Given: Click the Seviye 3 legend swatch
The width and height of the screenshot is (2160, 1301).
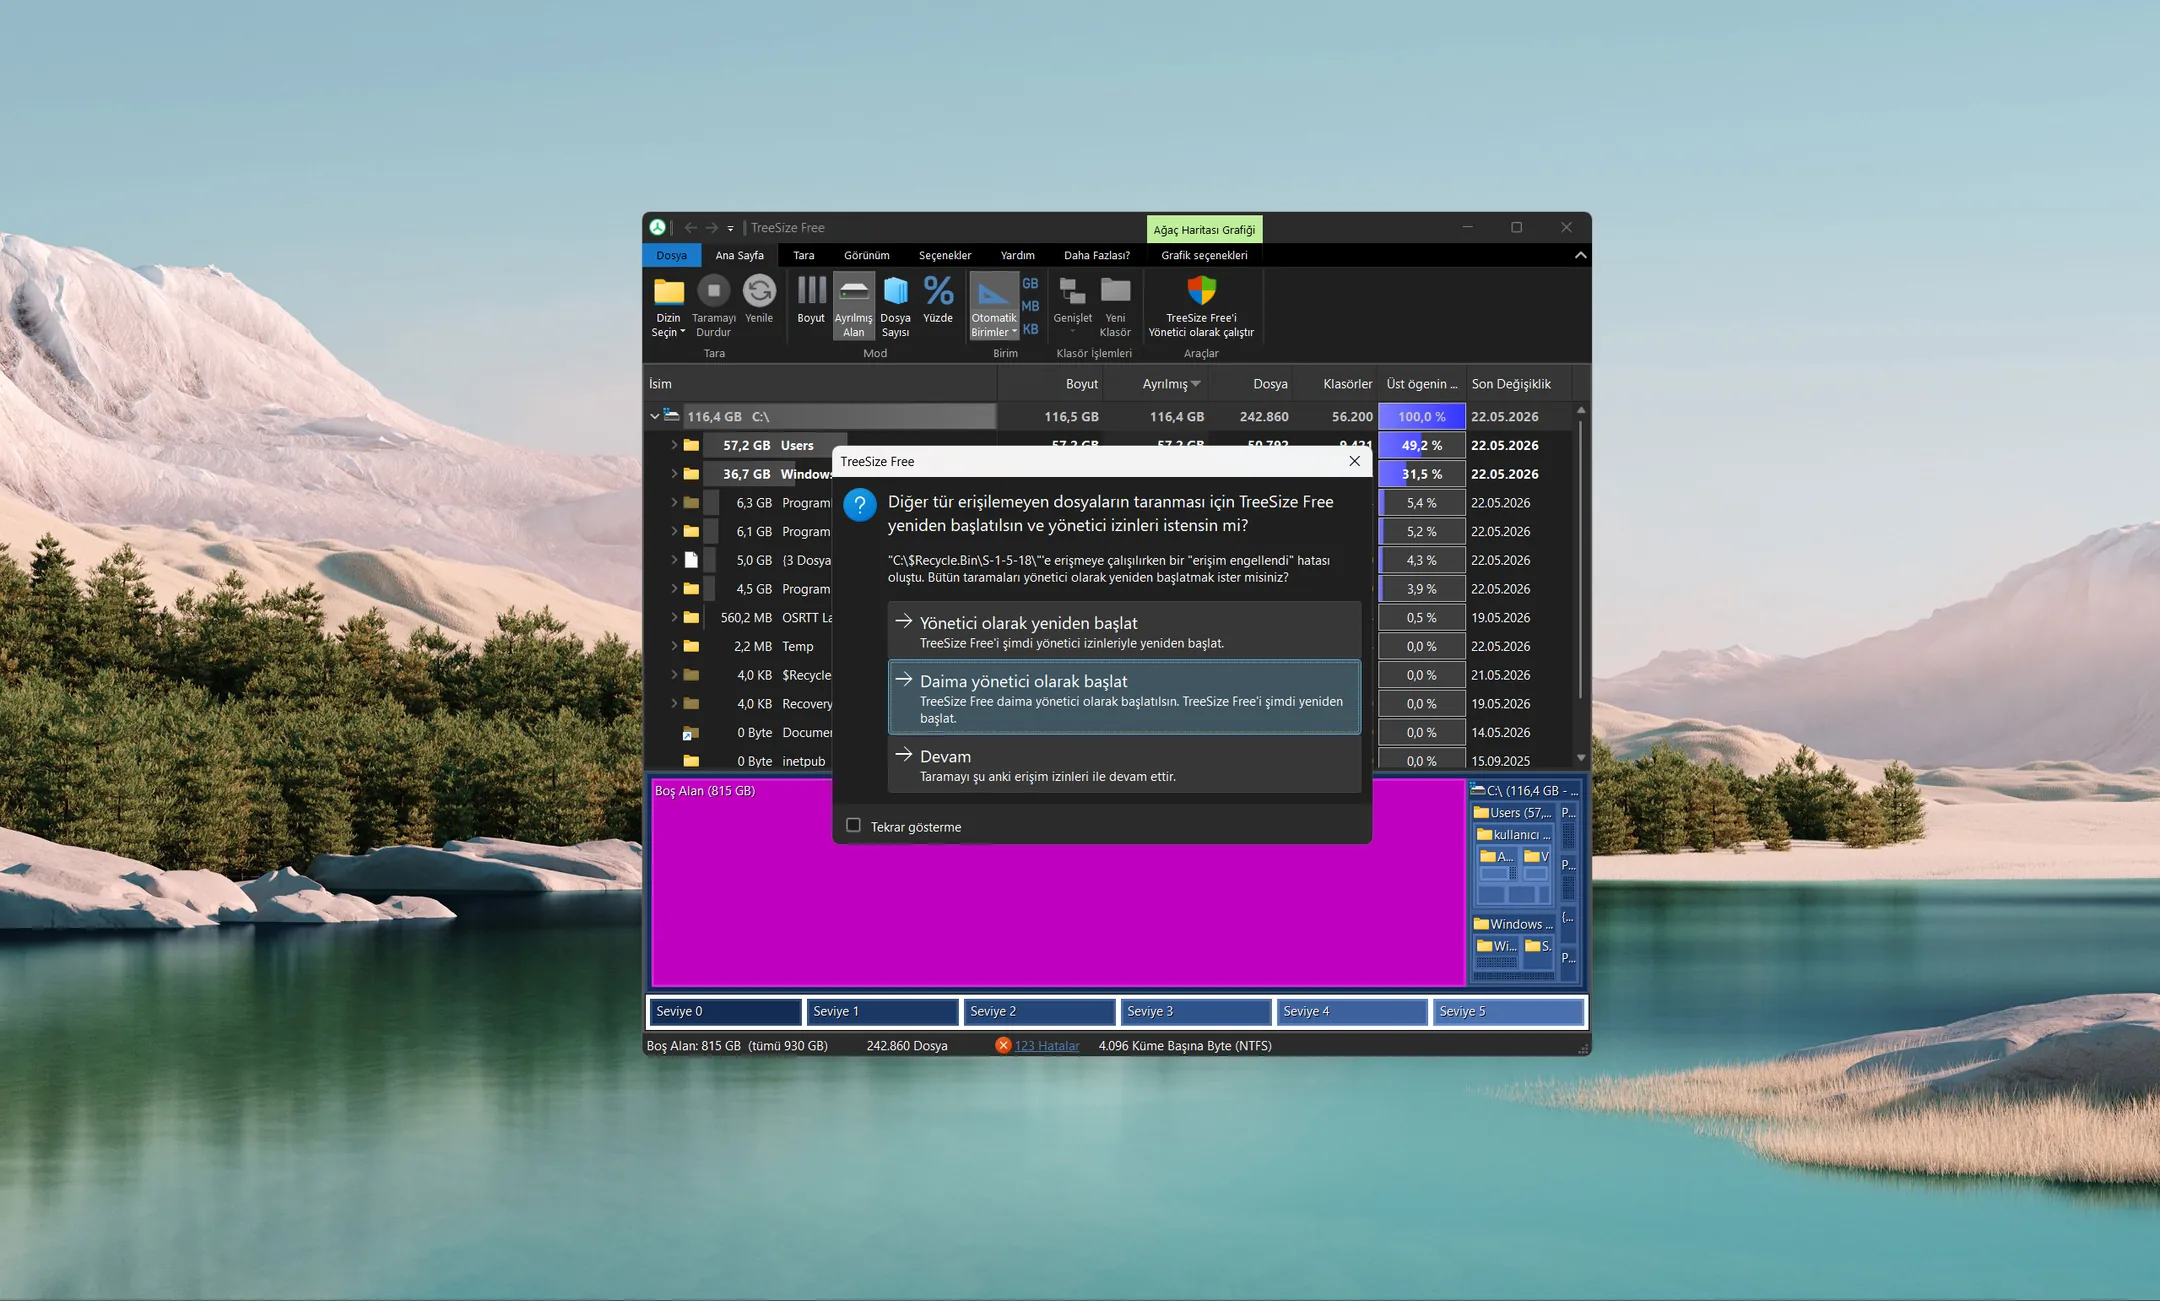Looking at the screenshot, I should pyautogui.click(x=1196, y=1012).
